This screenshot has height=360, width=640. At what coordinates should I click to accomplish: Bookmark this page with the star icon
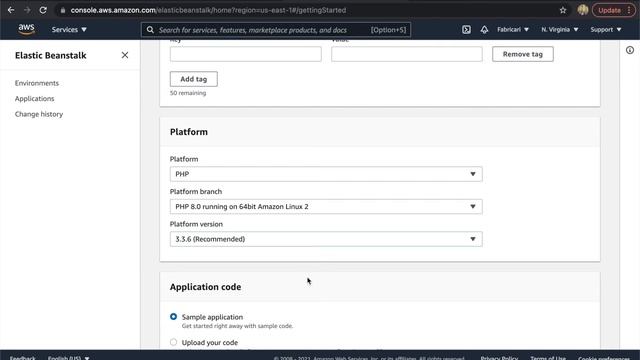(x=563, y=10)
